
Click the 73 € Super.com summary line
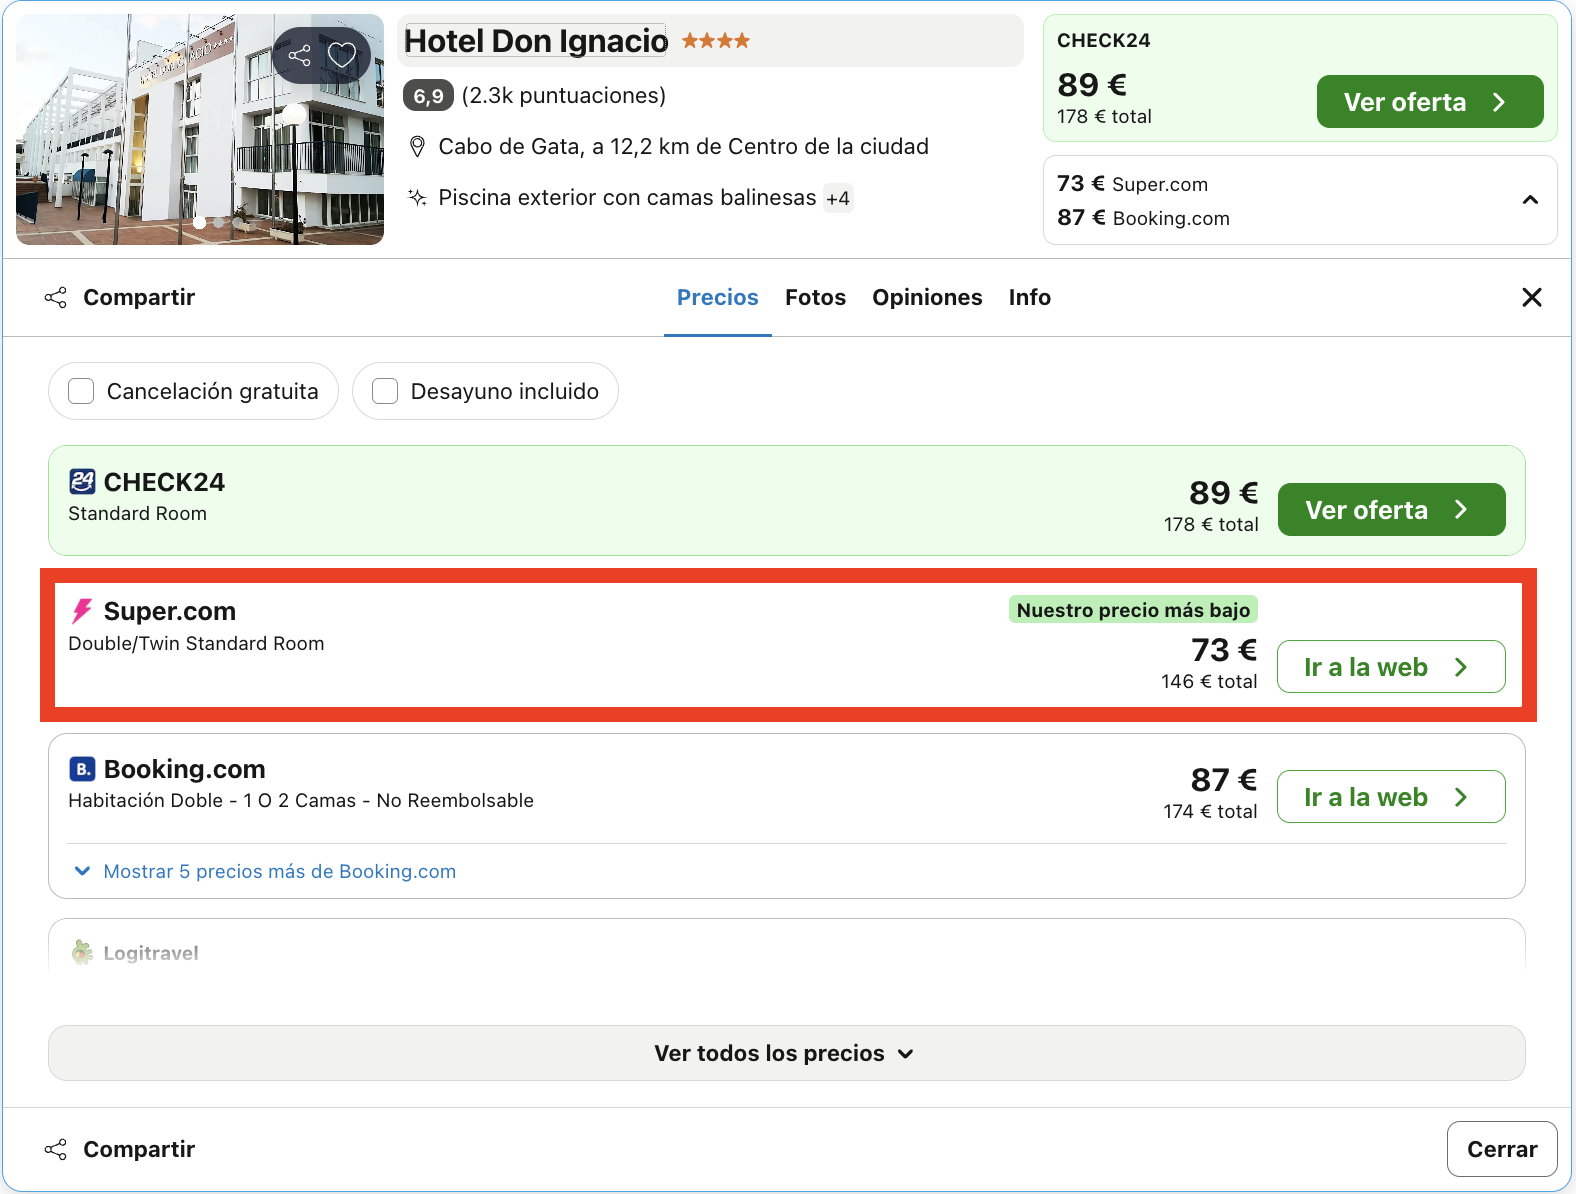1133,184
